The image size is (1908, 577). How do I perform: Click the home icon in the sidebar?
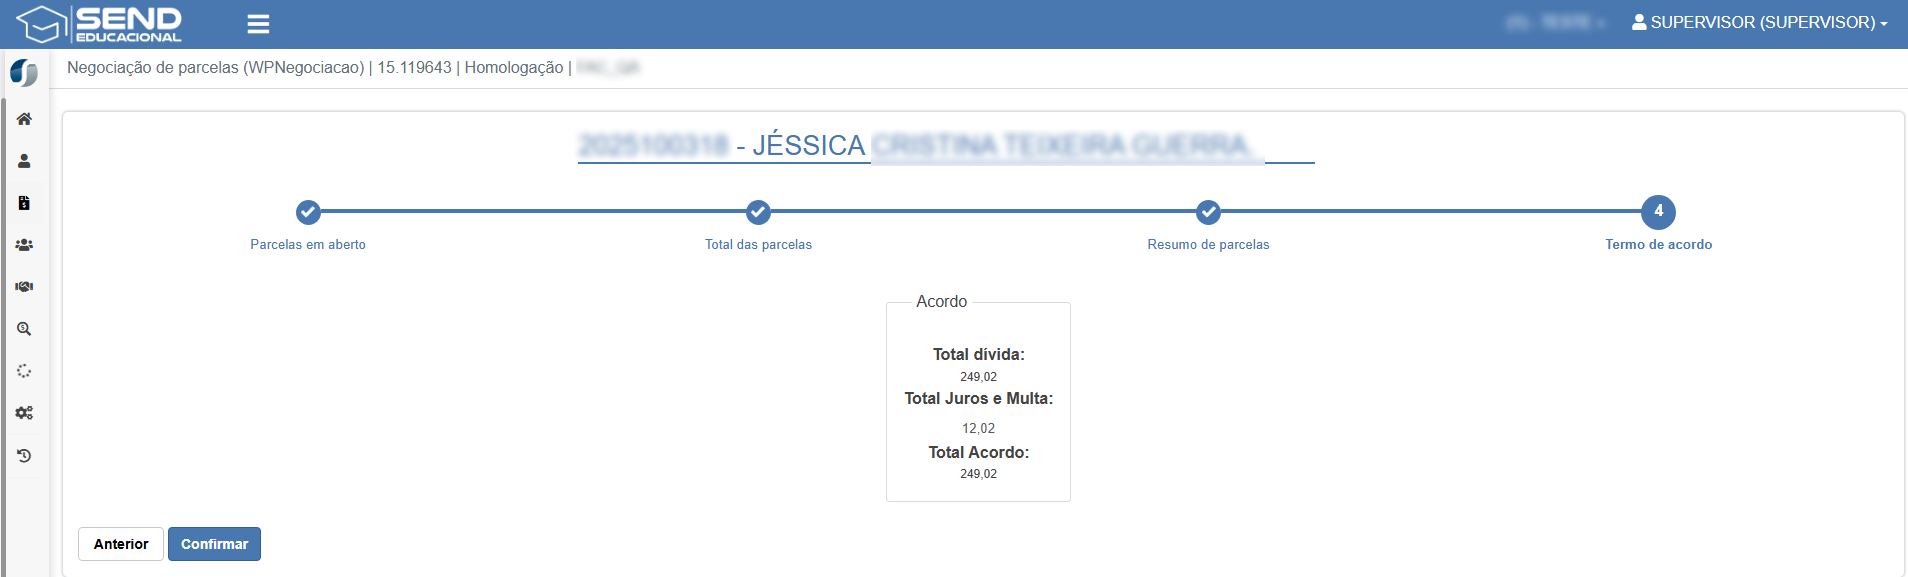tap(24, 119)
